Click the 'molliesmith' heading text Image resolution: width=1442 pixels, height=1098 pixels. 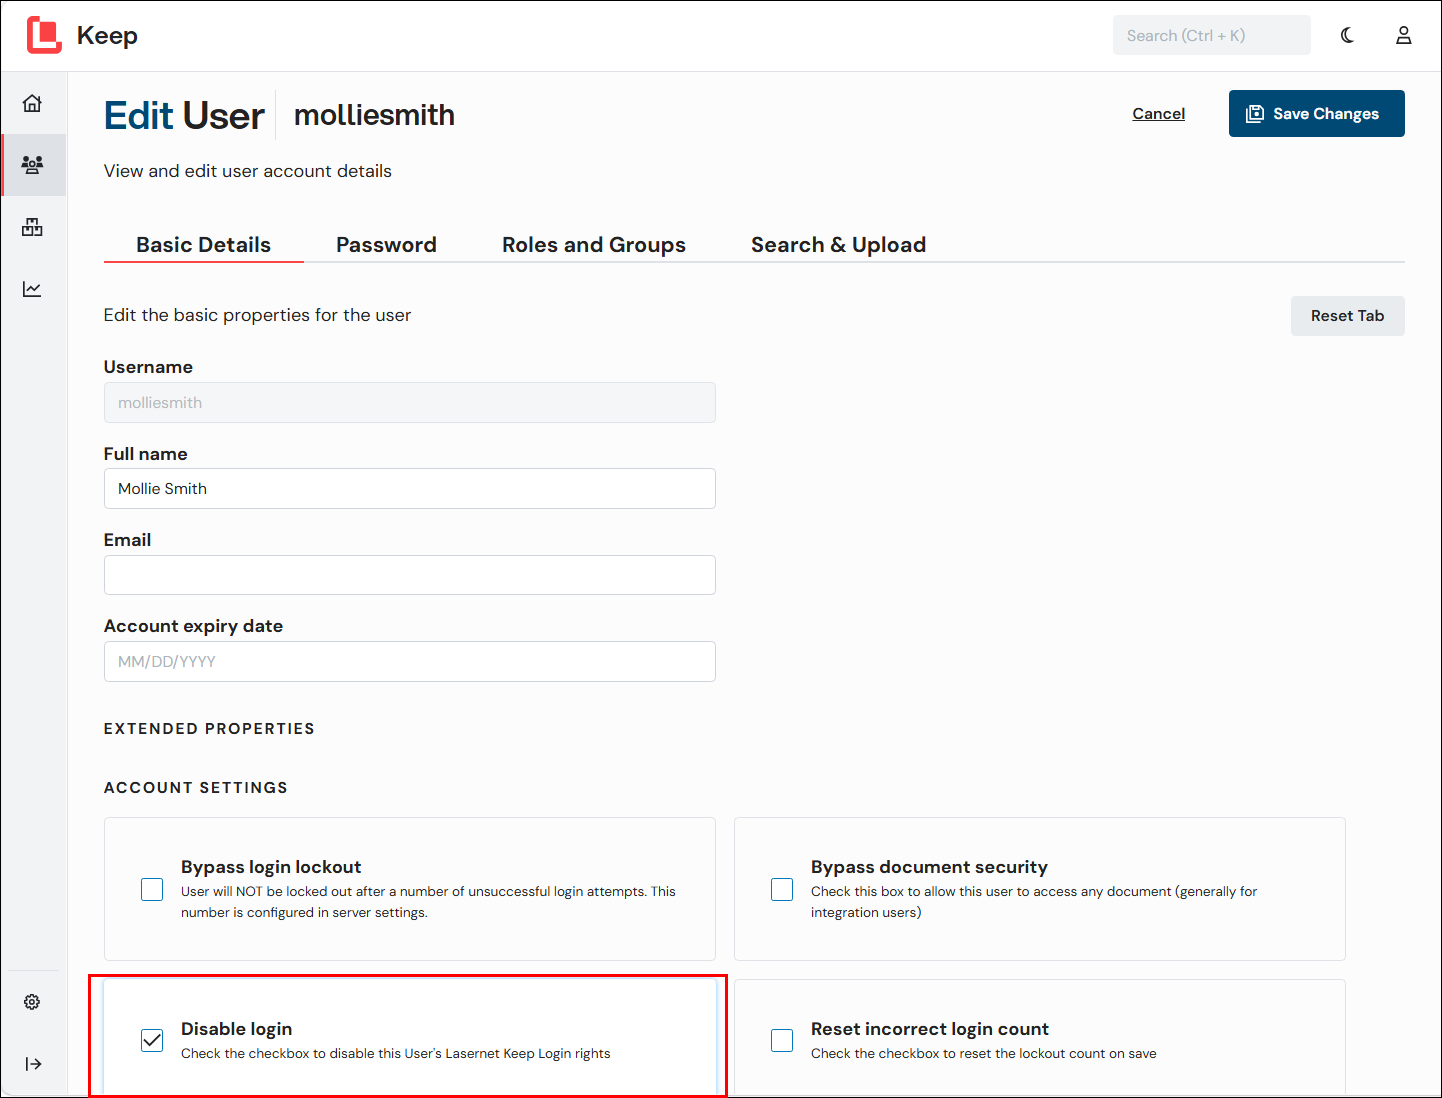tap(374, 115)
